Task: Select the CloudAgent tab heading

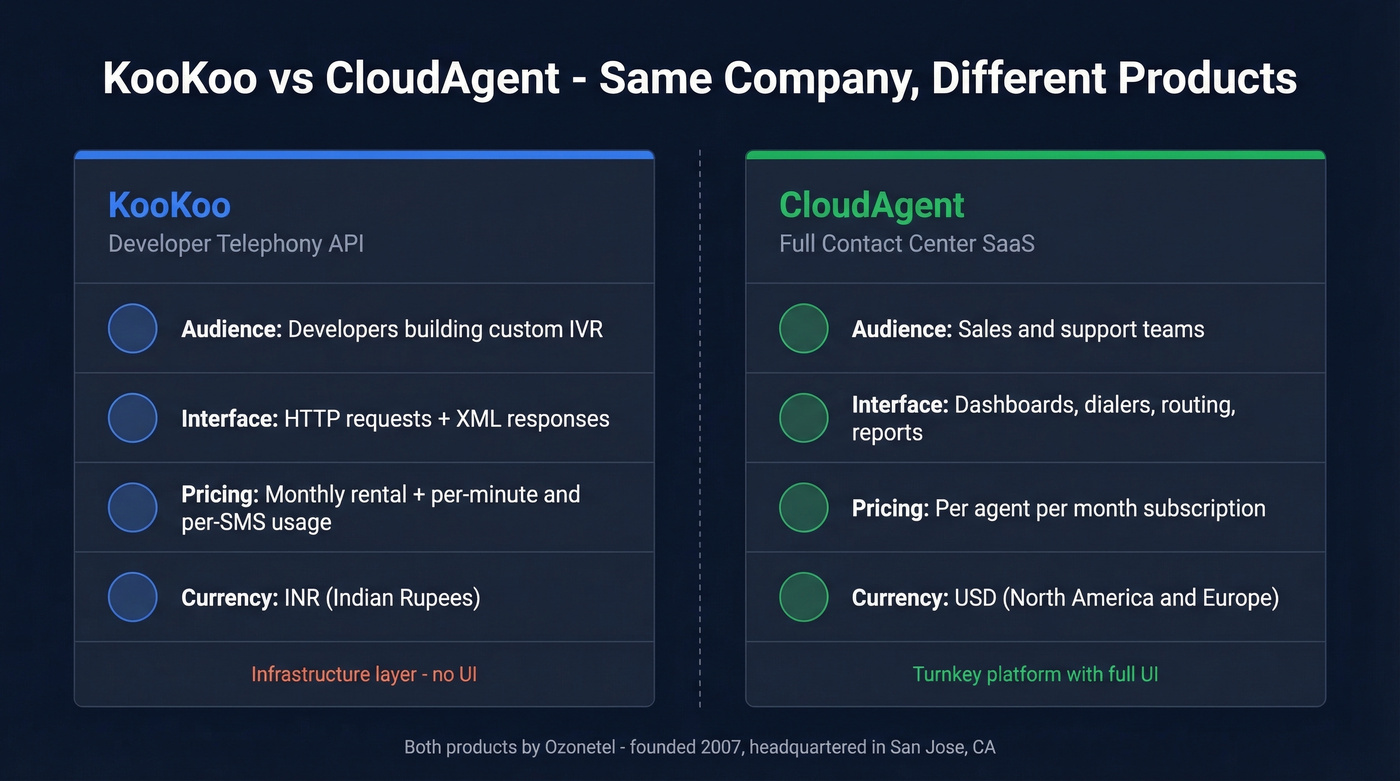Action: click(871, 205)
